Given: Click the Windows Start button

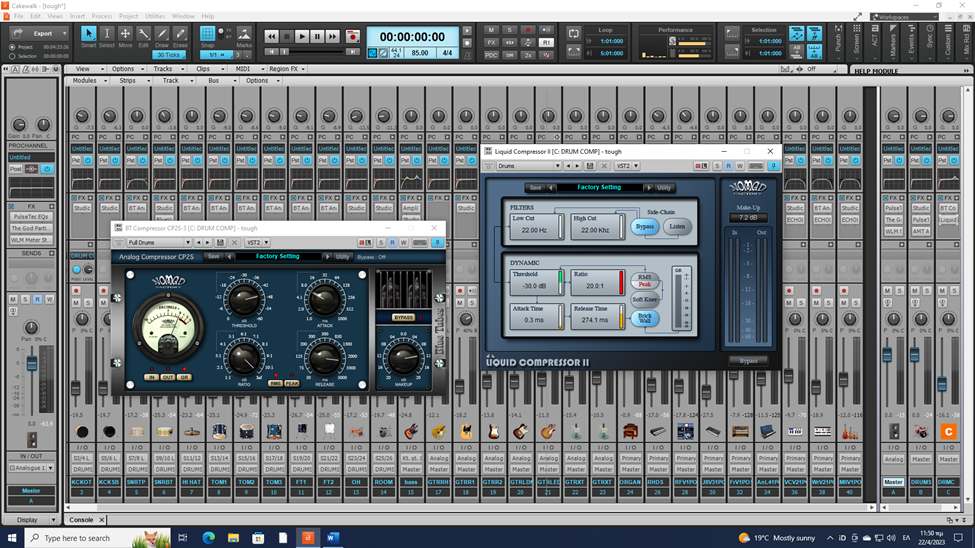Looking at the screenshot, I should [x=12, y=537].
